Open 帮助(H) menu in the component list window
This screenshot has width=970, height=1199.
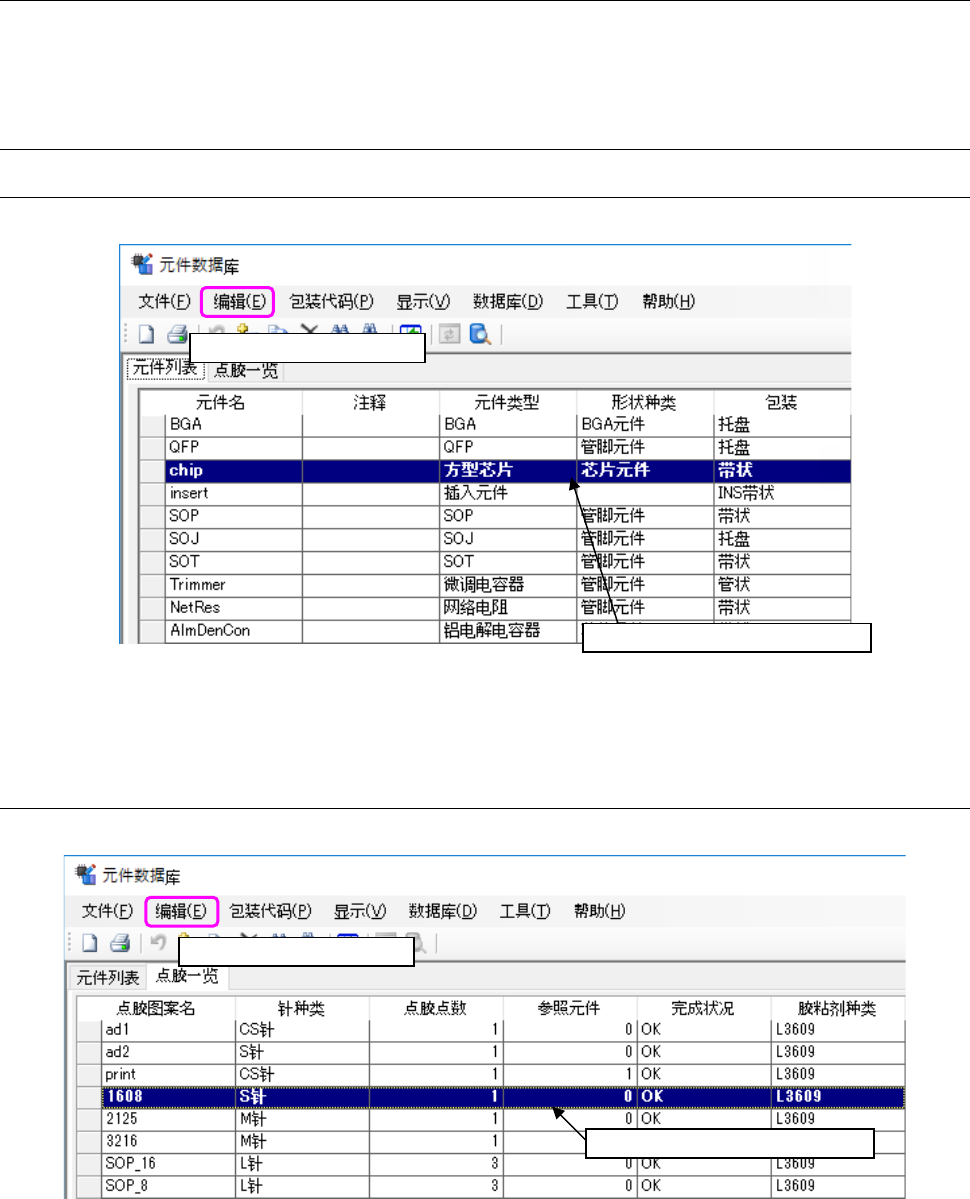point(668,301)
